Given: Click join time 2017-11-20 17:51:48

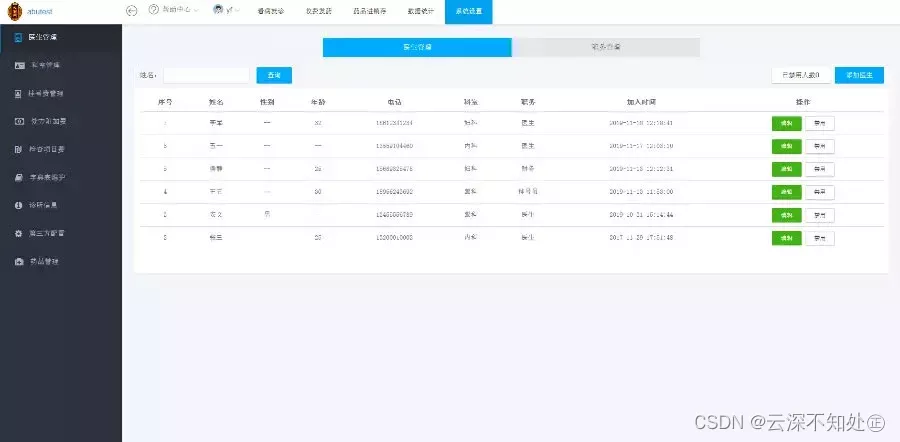Looking at the screenshot, I should [x=641, y=238].
